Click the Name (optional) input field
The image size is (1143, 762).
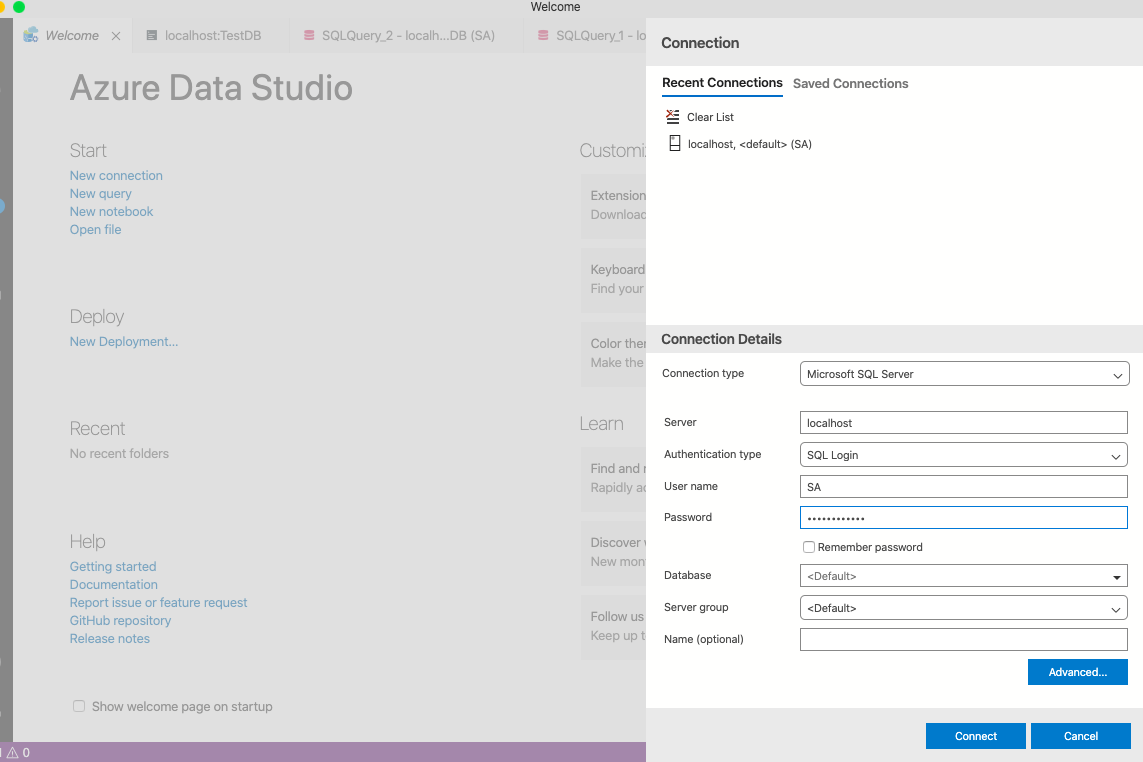(964, 640)
